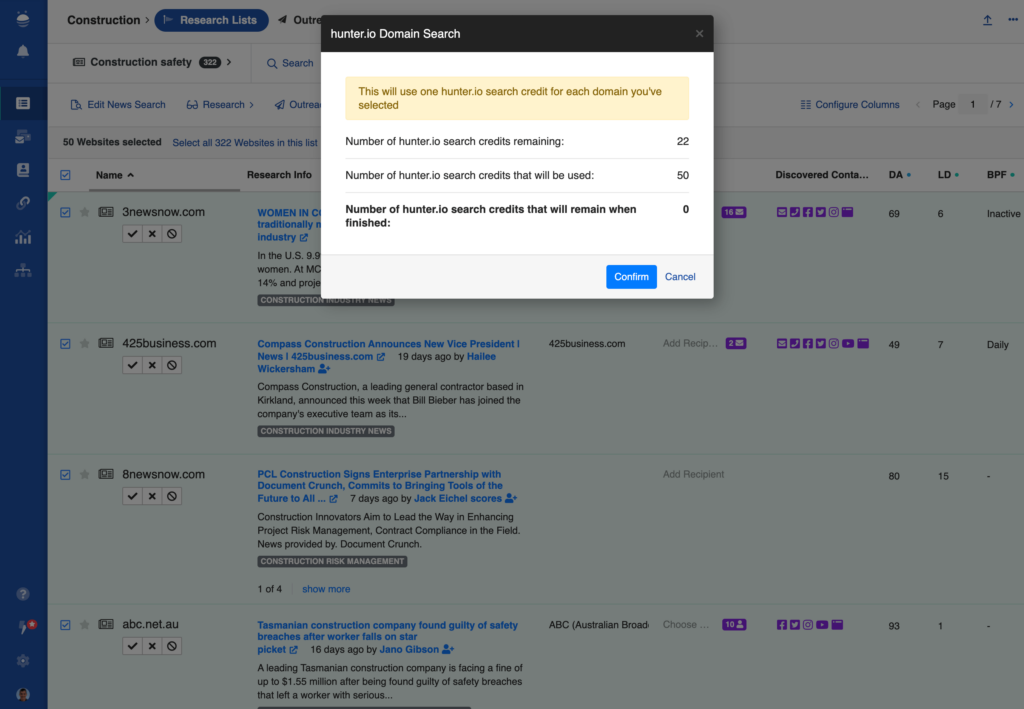This screenshot has height=709, width=1024.
Task: Uncheck the 8newsnow.com row checkbox
Action: click(x=65, y=475)
